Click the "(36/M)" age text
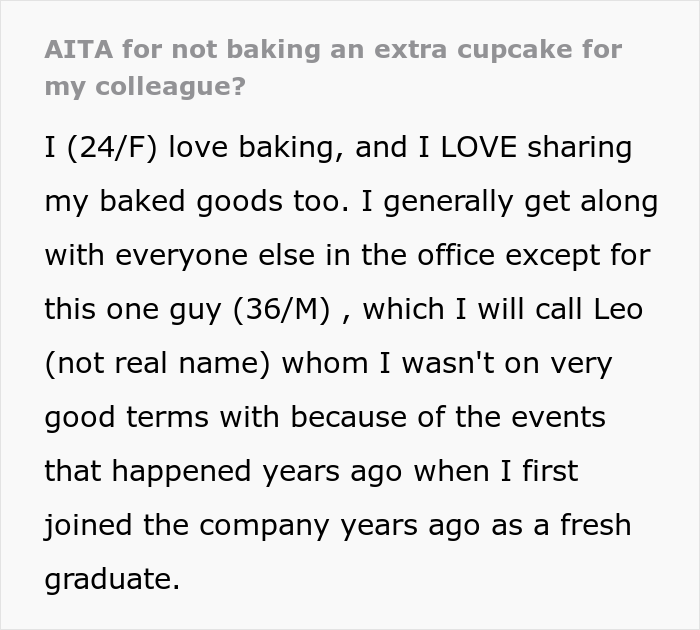This screenshot has height=630, width=700. (281, 309)
